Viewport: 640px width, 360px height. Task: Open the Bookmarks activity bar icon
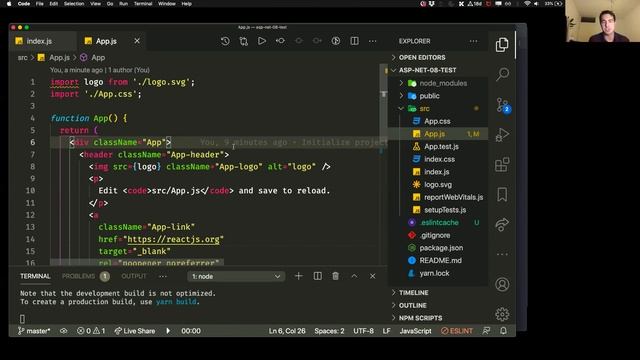[x=502, y=194]
